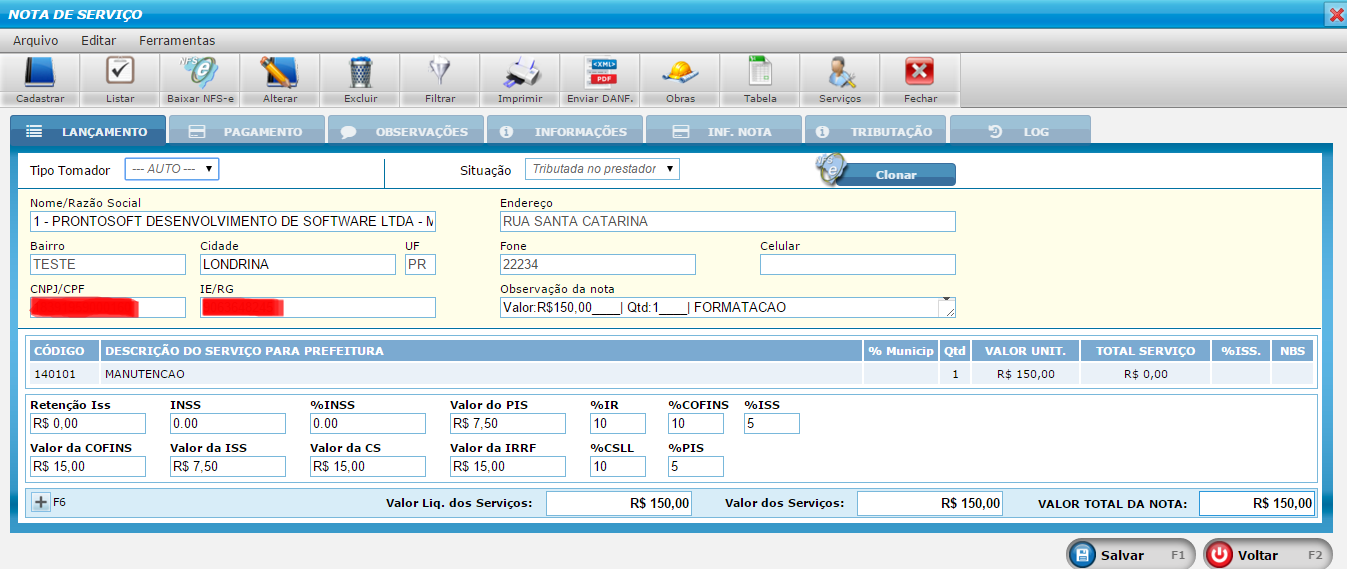Open the Ferramentas menu
1347x569 pixels.
[x=177, y=41]
